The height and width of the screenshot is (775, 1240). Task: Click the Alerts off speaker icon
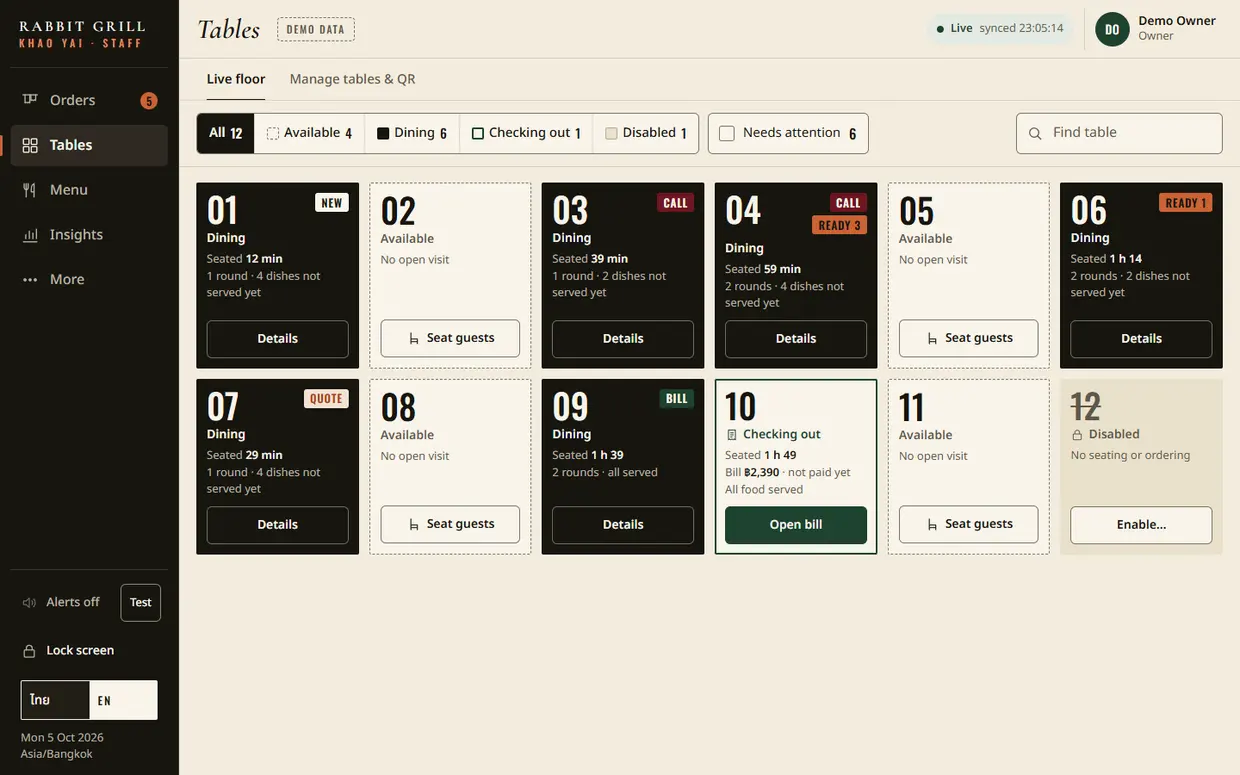click(30, 602)
